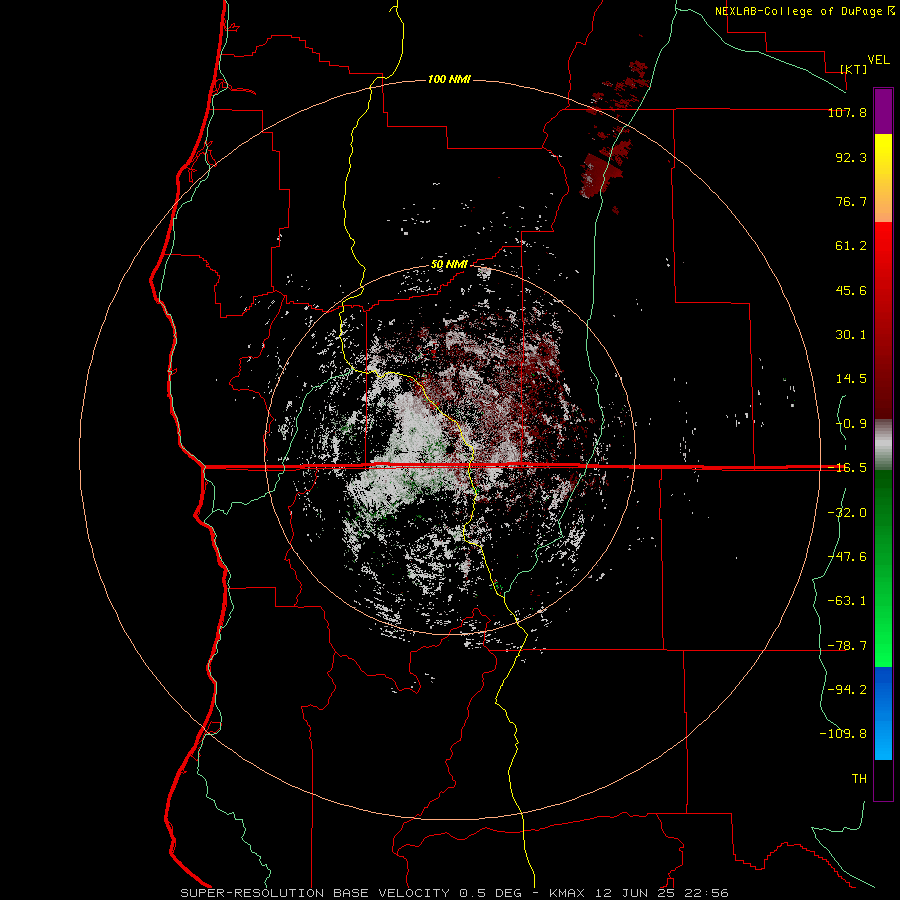
Task: Click the VEL legend heading
Action: pos(878,60)
